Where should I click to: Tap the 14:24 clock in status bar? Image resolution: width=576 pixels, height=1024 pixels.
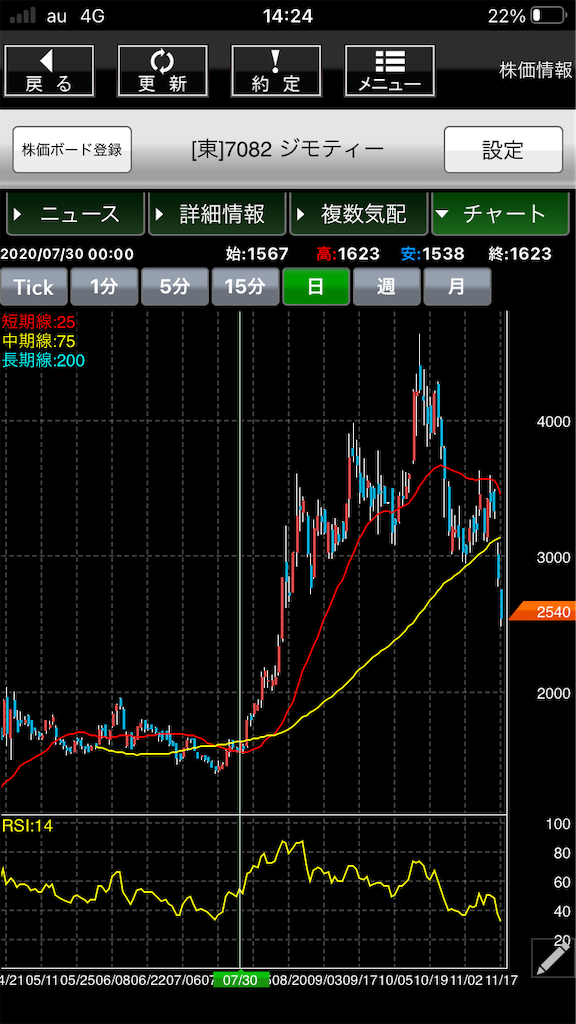[288, 16]
